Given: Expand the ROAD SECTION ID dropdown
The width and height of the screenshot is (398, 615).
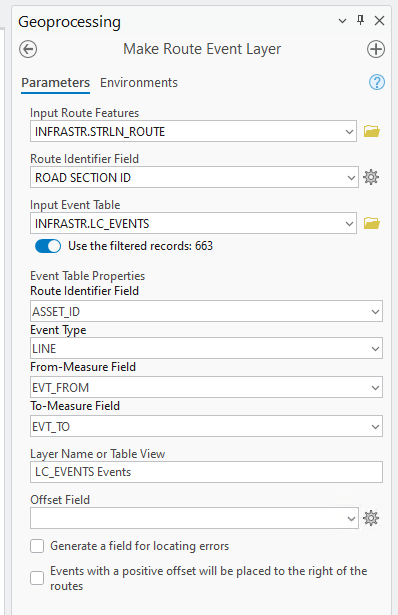Looking at the screenshot, I should point(351,178).
